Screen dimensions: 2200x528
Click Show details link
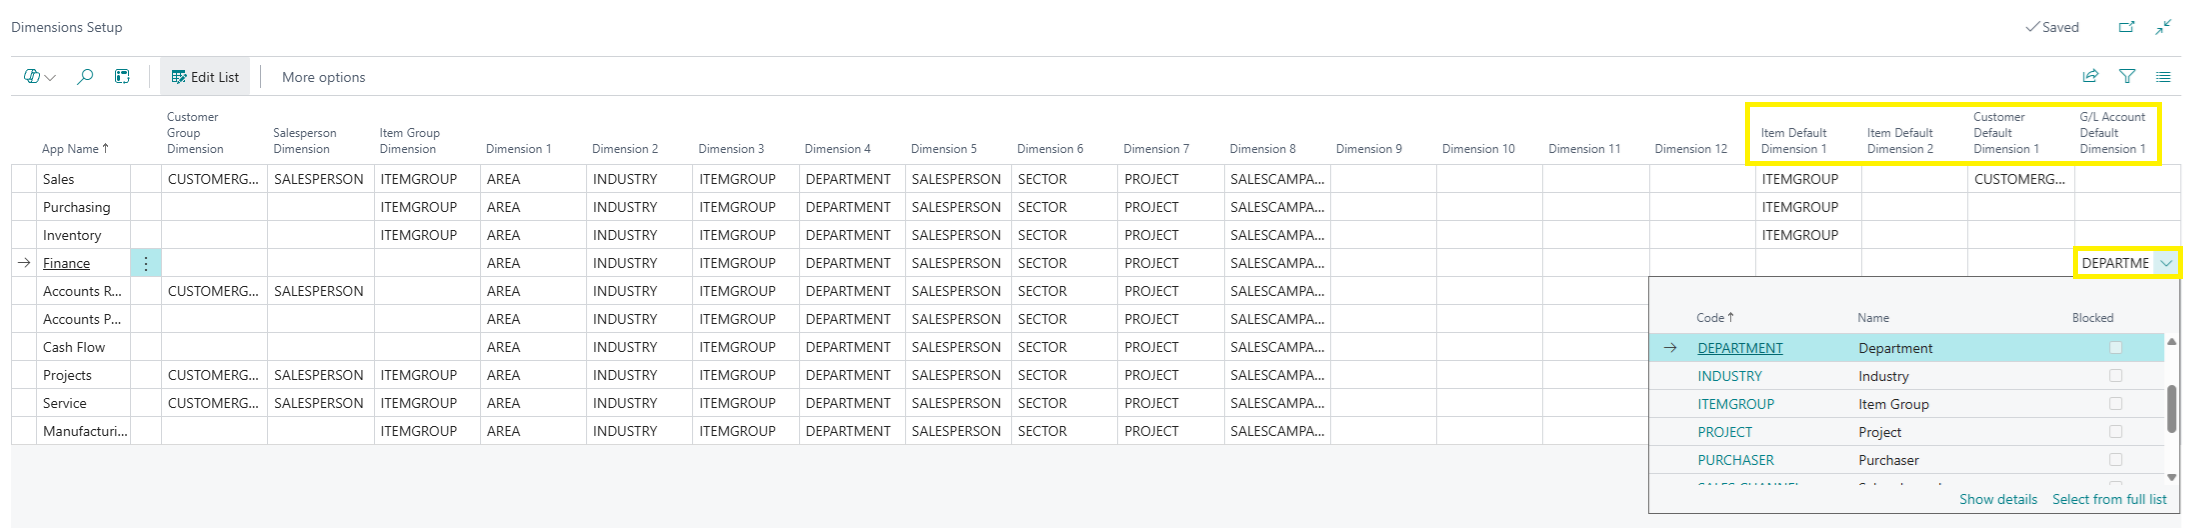[1997, 499]
